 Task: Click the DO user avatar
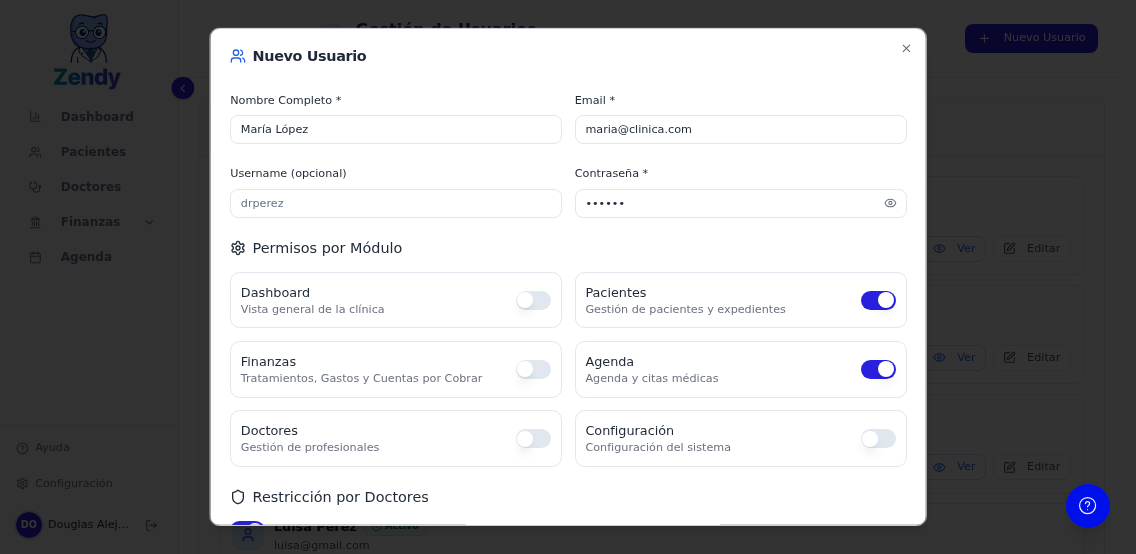point(29,525)
